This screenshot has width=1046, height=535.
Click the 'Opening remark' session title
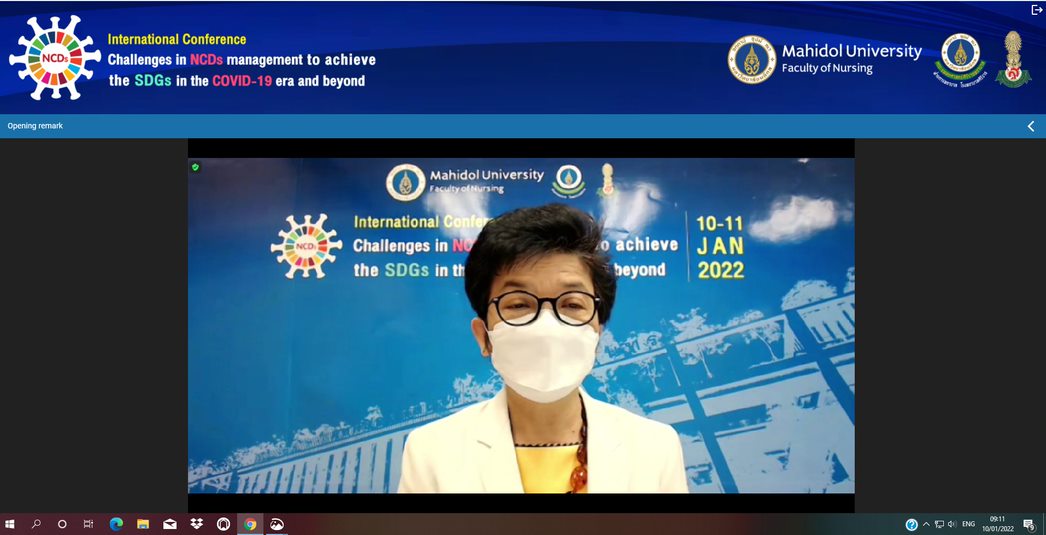(35, 125)
